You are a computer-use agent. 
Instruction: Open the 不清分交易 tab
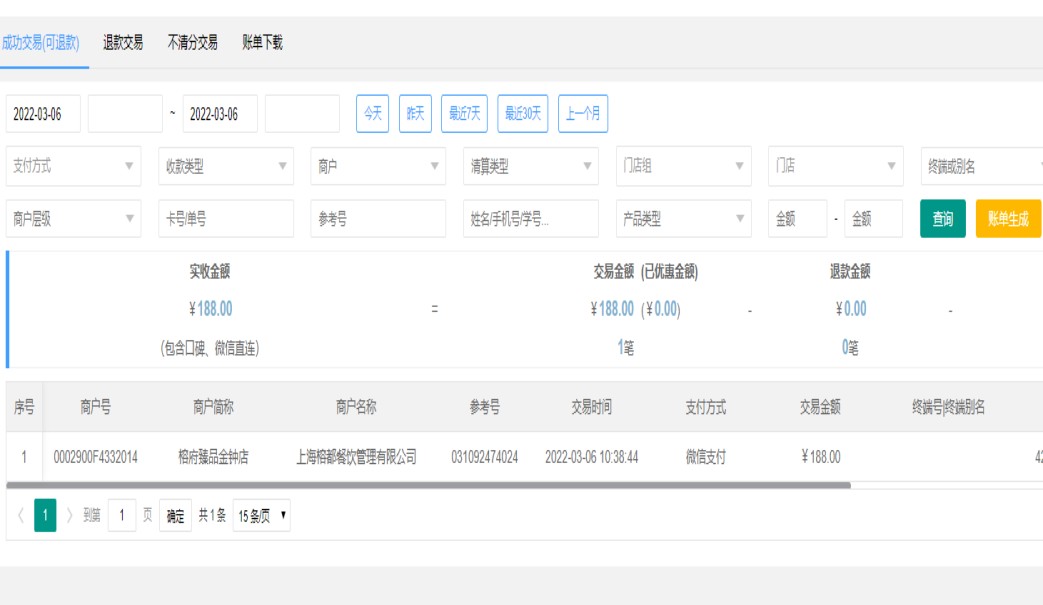click(x=192, y=43)
